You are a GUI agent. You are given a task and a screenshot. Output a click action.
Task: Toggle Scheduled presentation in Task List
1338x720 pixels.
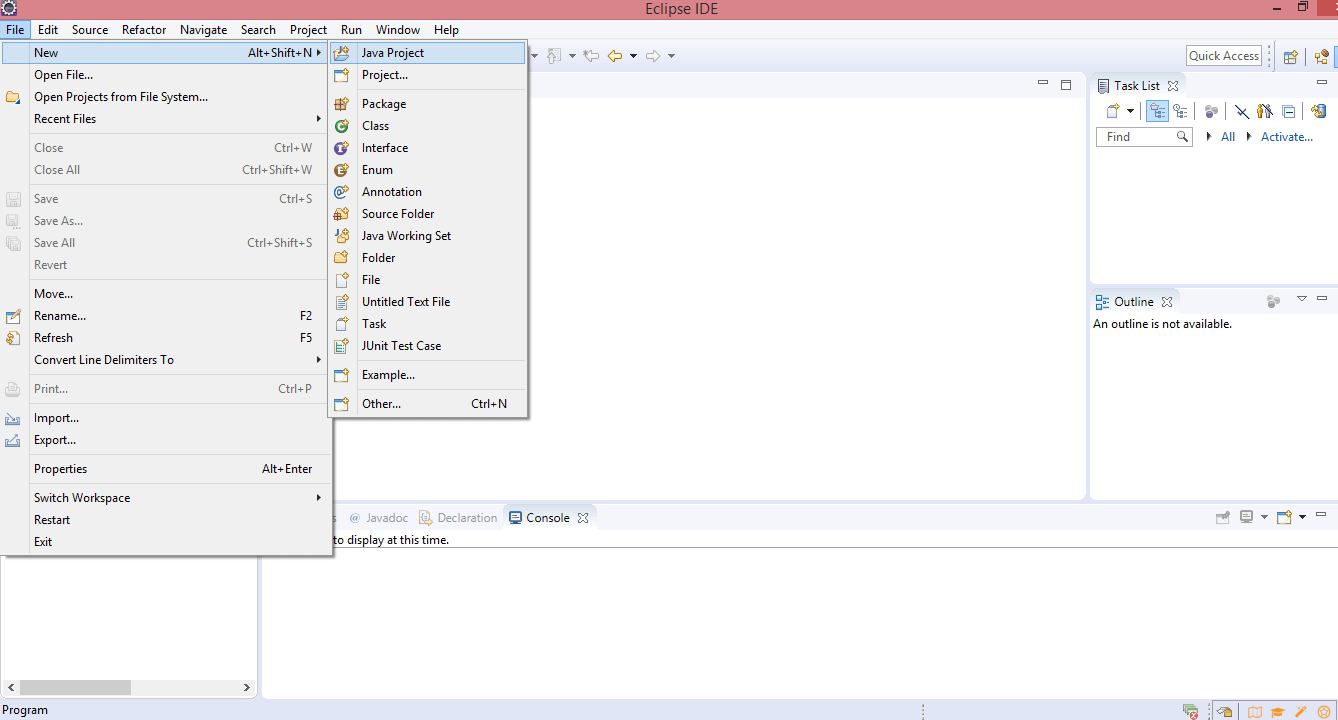tap(1180, 111)
